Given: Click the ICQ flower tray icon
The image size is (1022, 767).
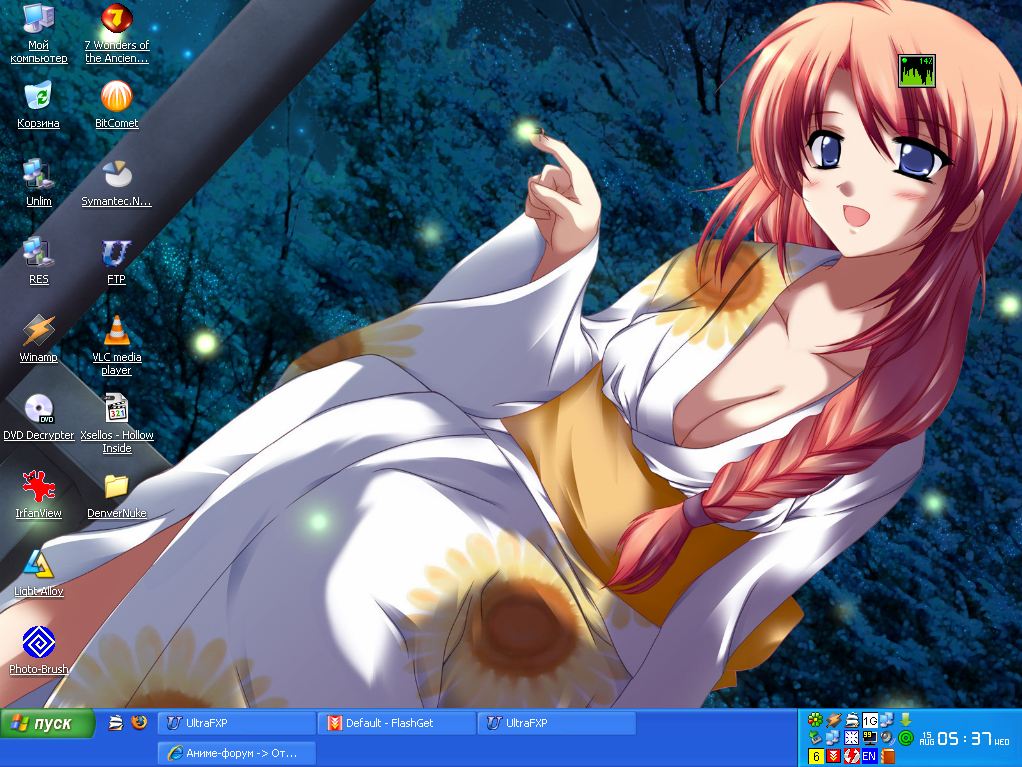Looking at the screenshot, I should tap(815, 720).
